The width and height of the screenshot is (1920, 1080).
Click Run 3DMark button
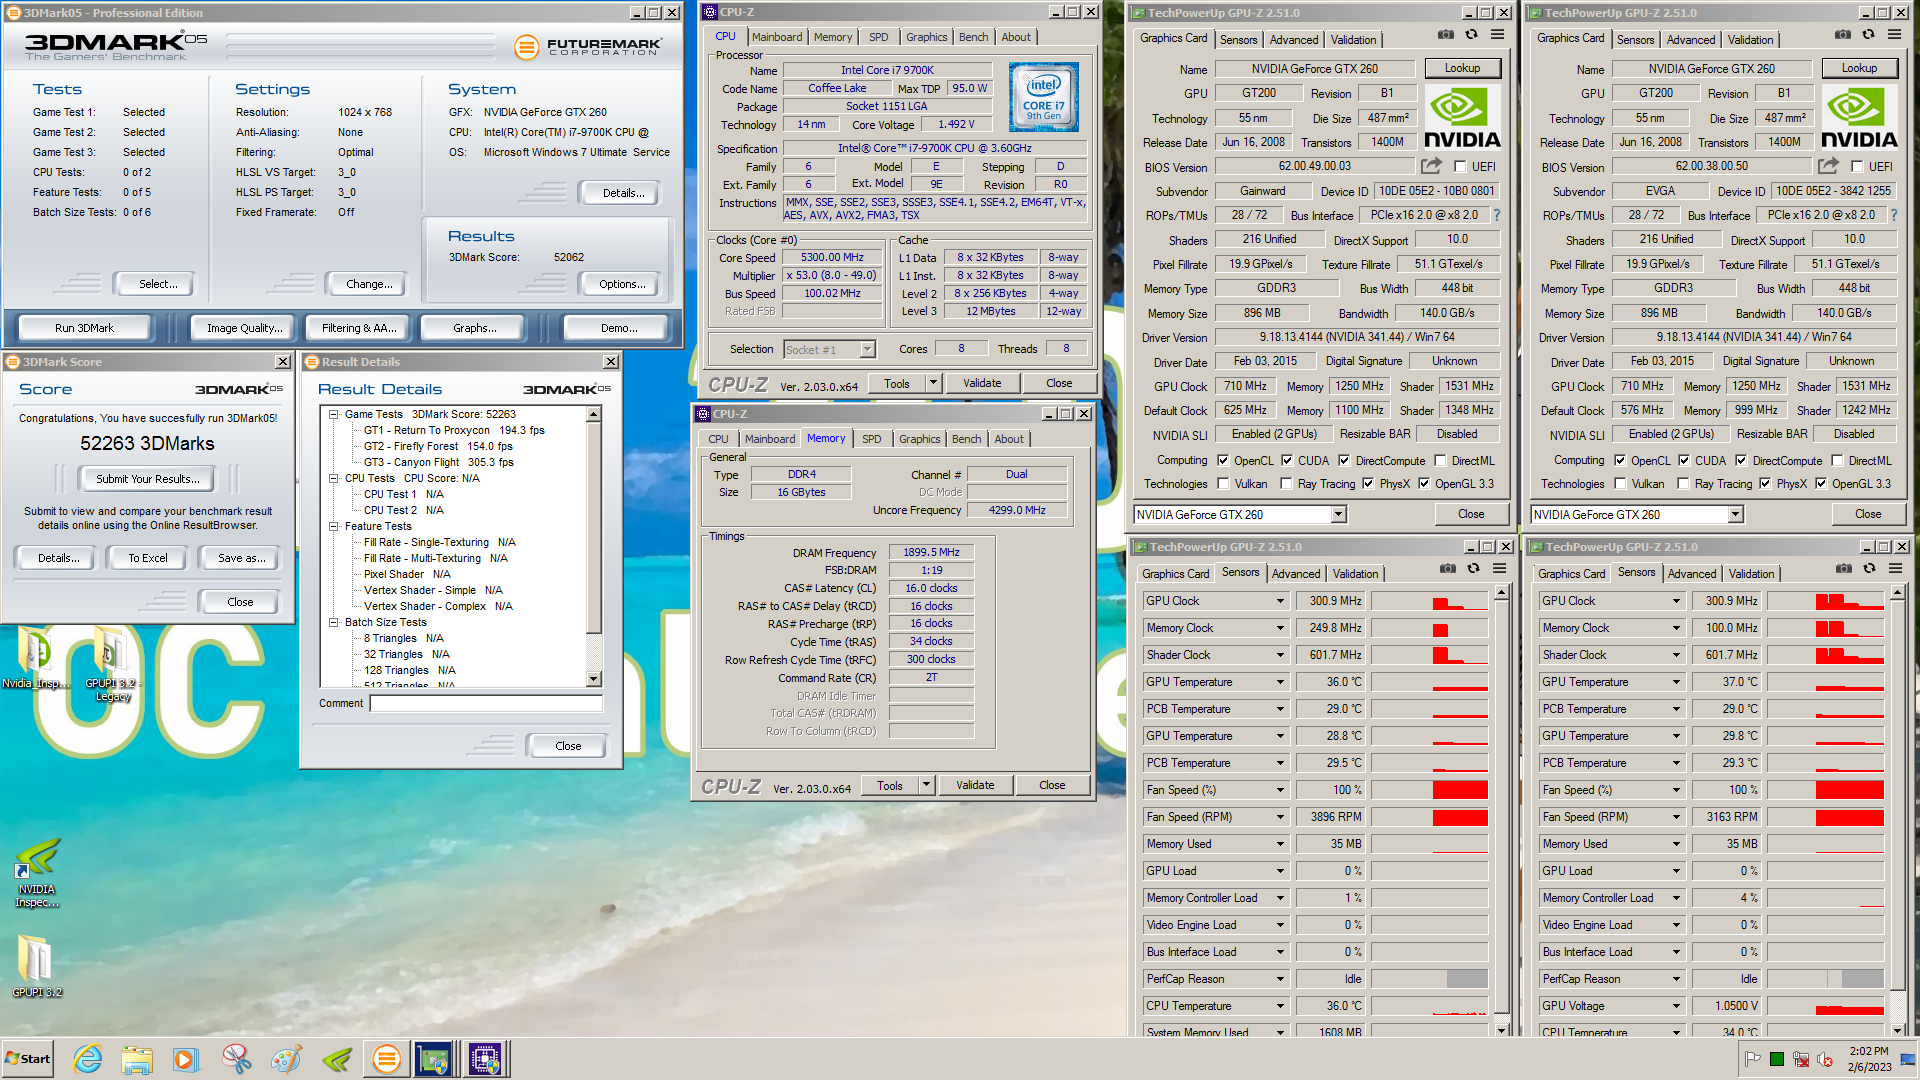click(x=84, y=328)
